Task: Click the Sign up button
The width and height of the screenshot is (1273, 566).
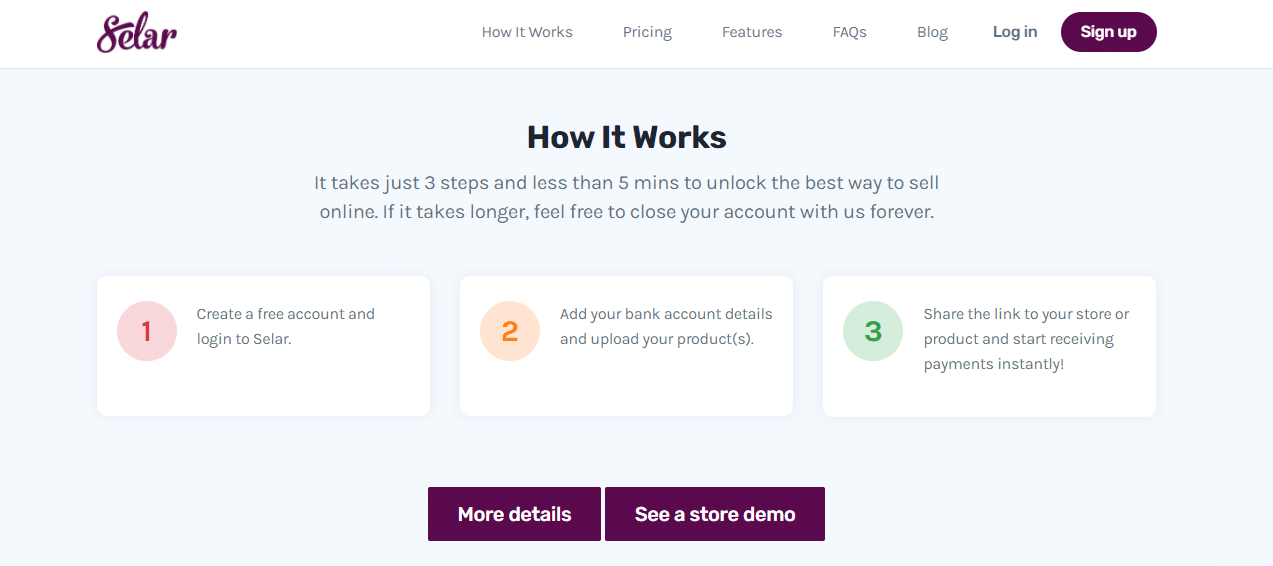Action: coord(1108,32)
